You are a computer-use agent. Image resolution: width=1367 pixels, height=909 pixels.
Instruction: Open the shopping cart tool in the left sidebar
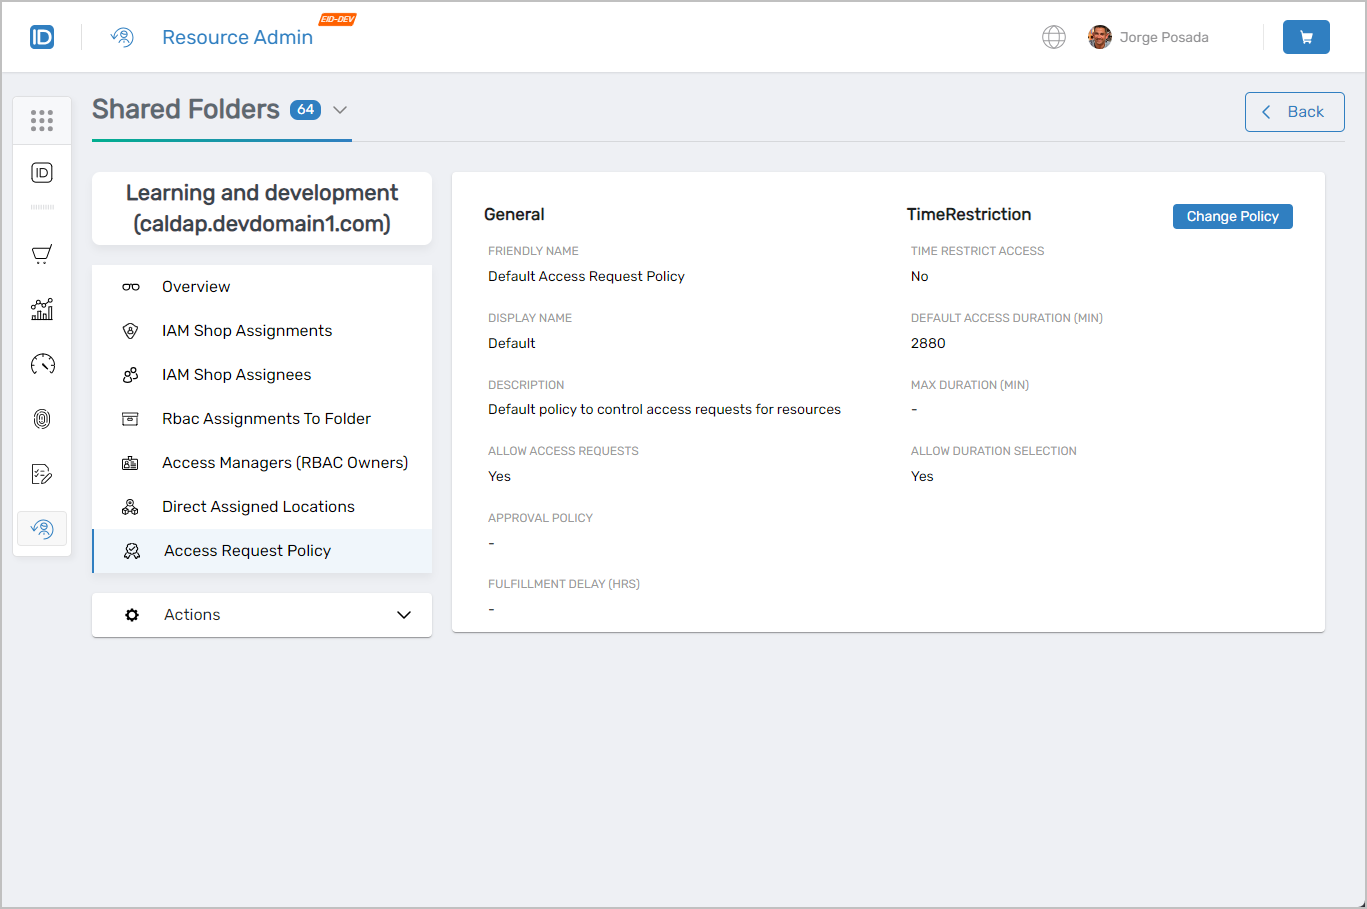41,254
